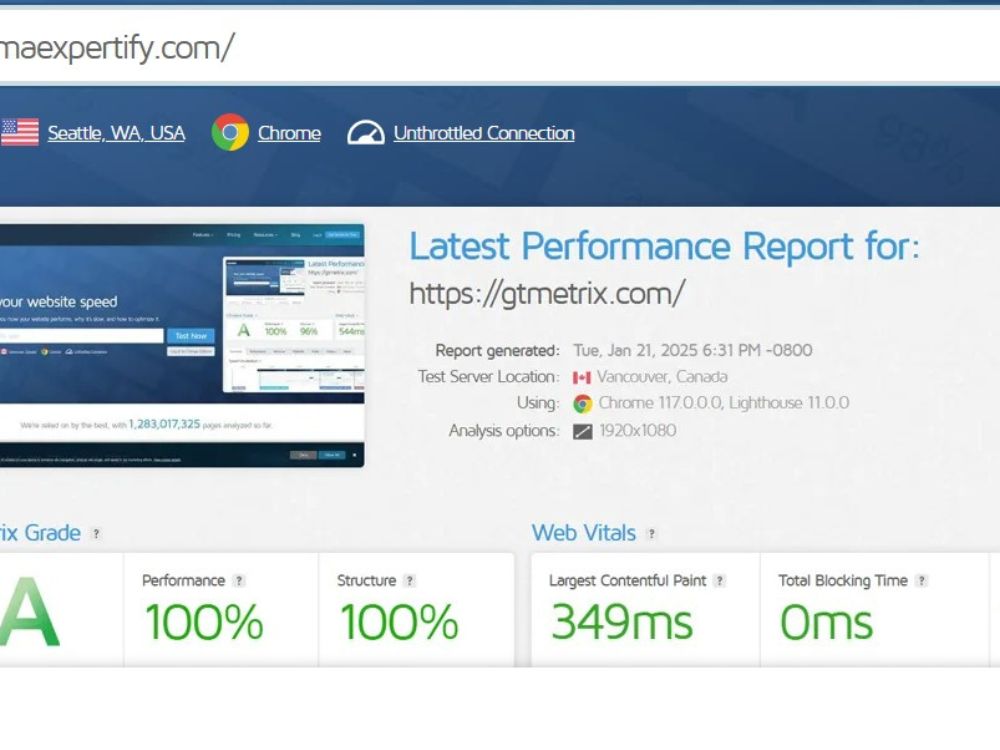Click the 349ms Largest Contentful Paint value
This screenshot has width=1000, height=750.
622,622
